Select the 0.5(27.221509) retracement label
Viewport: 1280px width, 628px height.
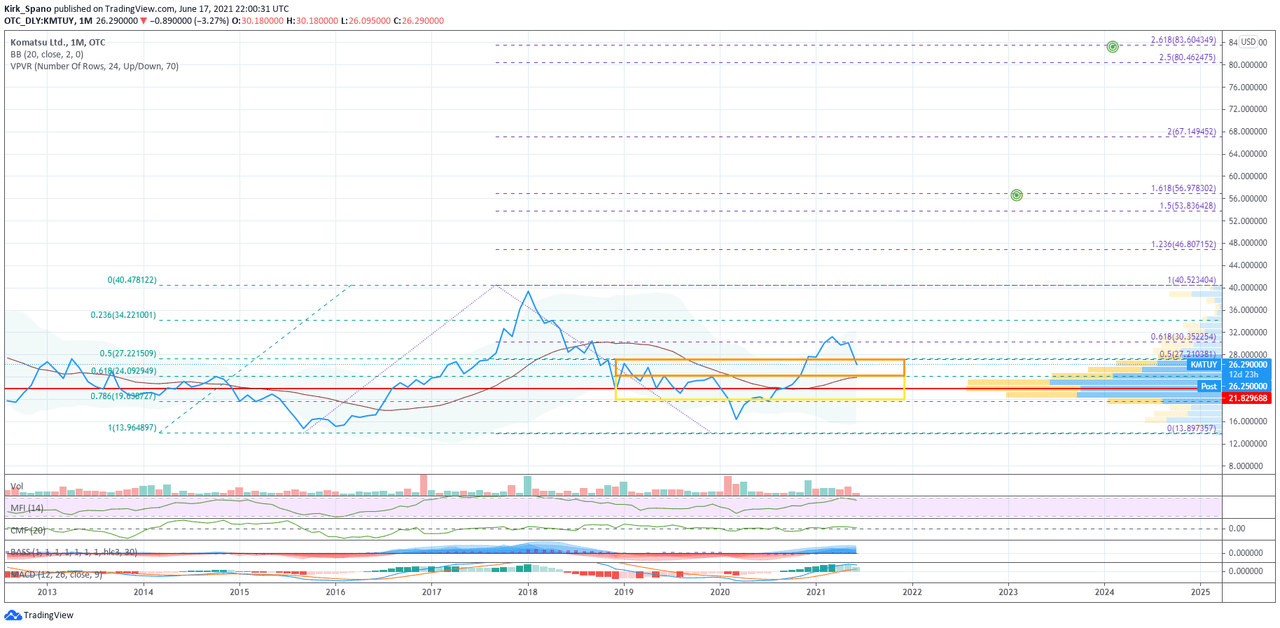(129, 354)
